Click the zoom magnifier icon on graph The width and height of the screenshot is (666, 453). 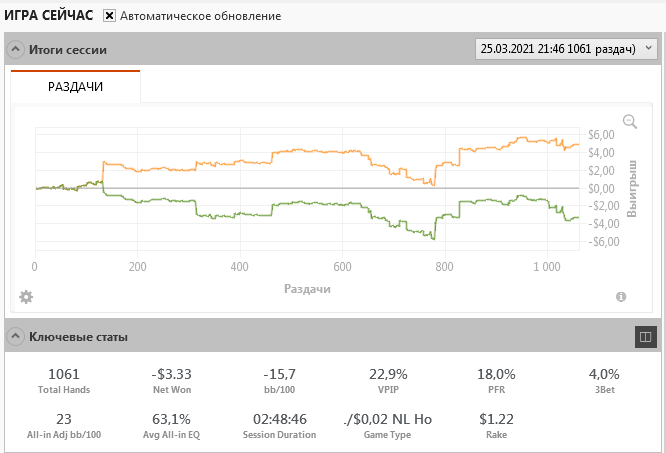coord(630,121)
